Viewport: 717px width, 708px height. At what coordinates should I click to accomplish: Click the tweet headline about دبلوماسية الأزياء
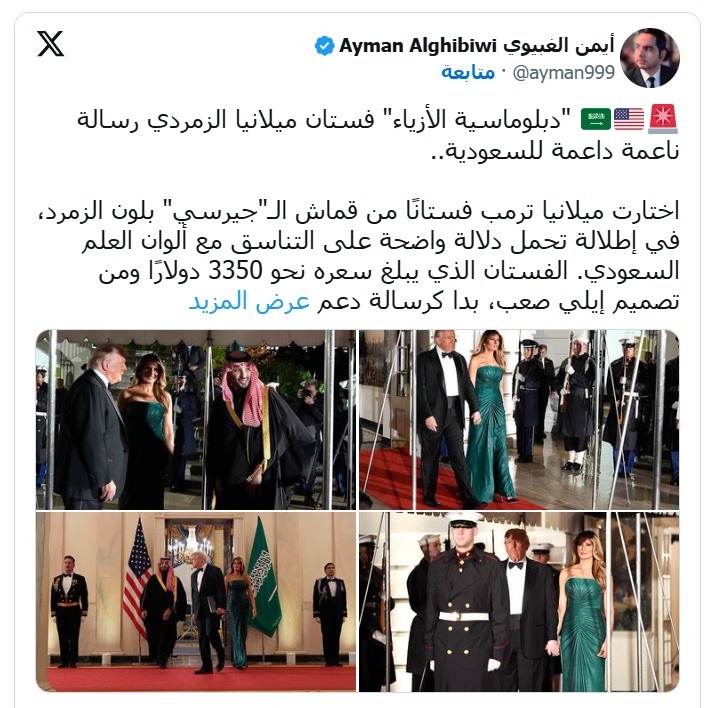(x=378, y=135)
